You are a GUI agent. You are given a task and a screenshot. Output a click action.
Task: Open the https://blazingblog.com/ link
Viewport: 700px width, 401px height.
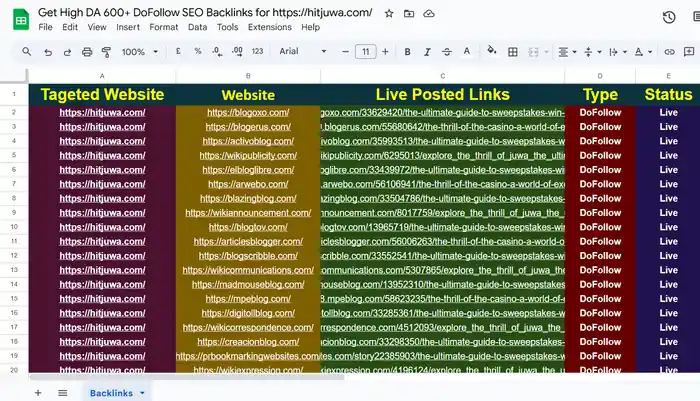click(x=248, y=198)
